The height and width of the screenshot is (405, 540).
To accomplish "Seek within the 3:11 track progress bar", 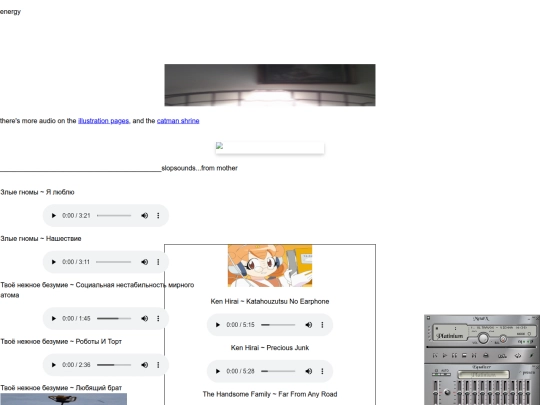I will [x=114, y=262].
